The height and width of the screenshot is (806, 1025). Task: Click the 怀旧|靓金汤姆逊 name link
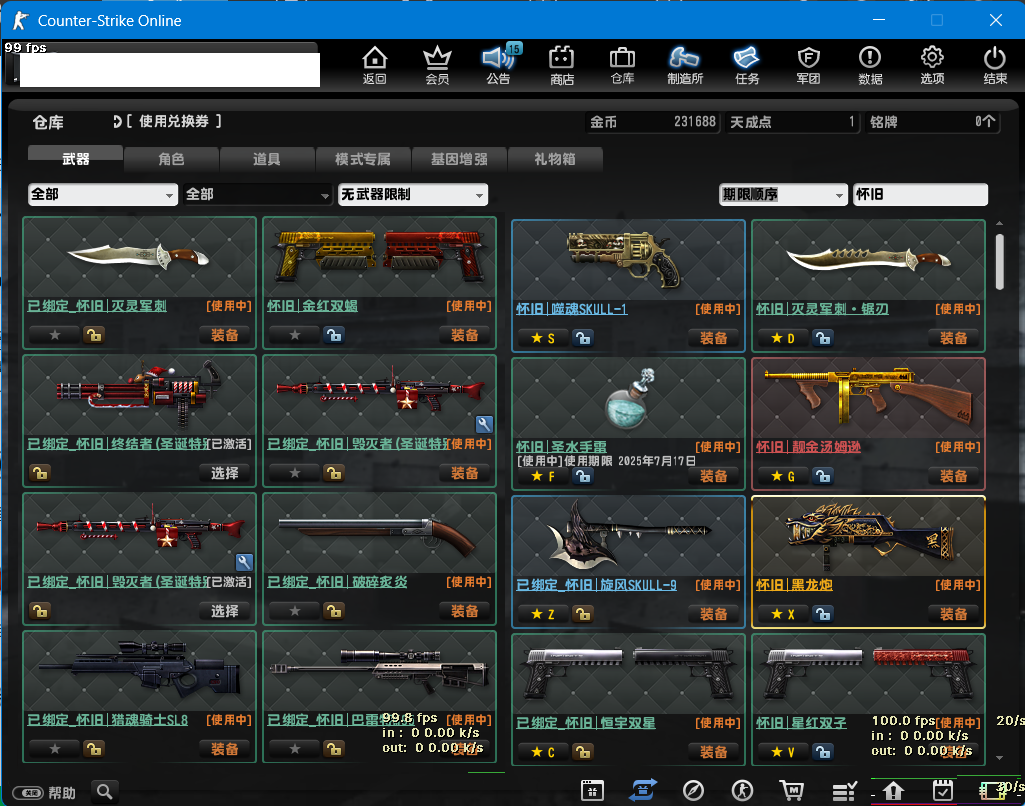click(808, 447)
